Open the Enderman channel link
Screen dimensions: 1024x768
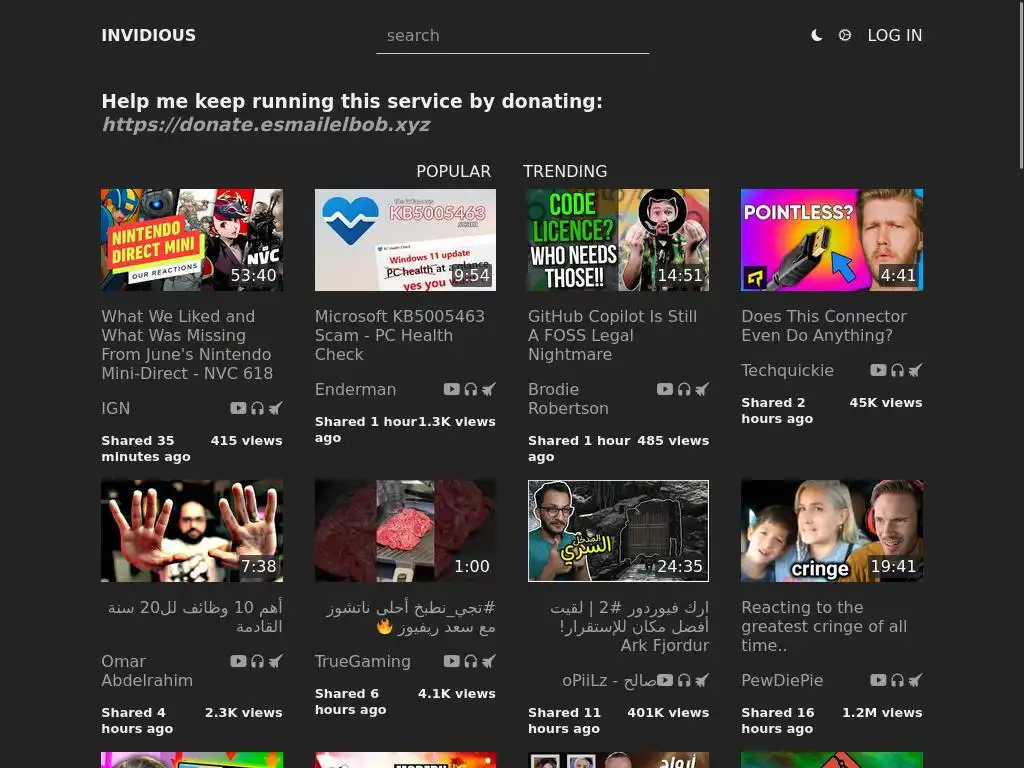(355, 389)
